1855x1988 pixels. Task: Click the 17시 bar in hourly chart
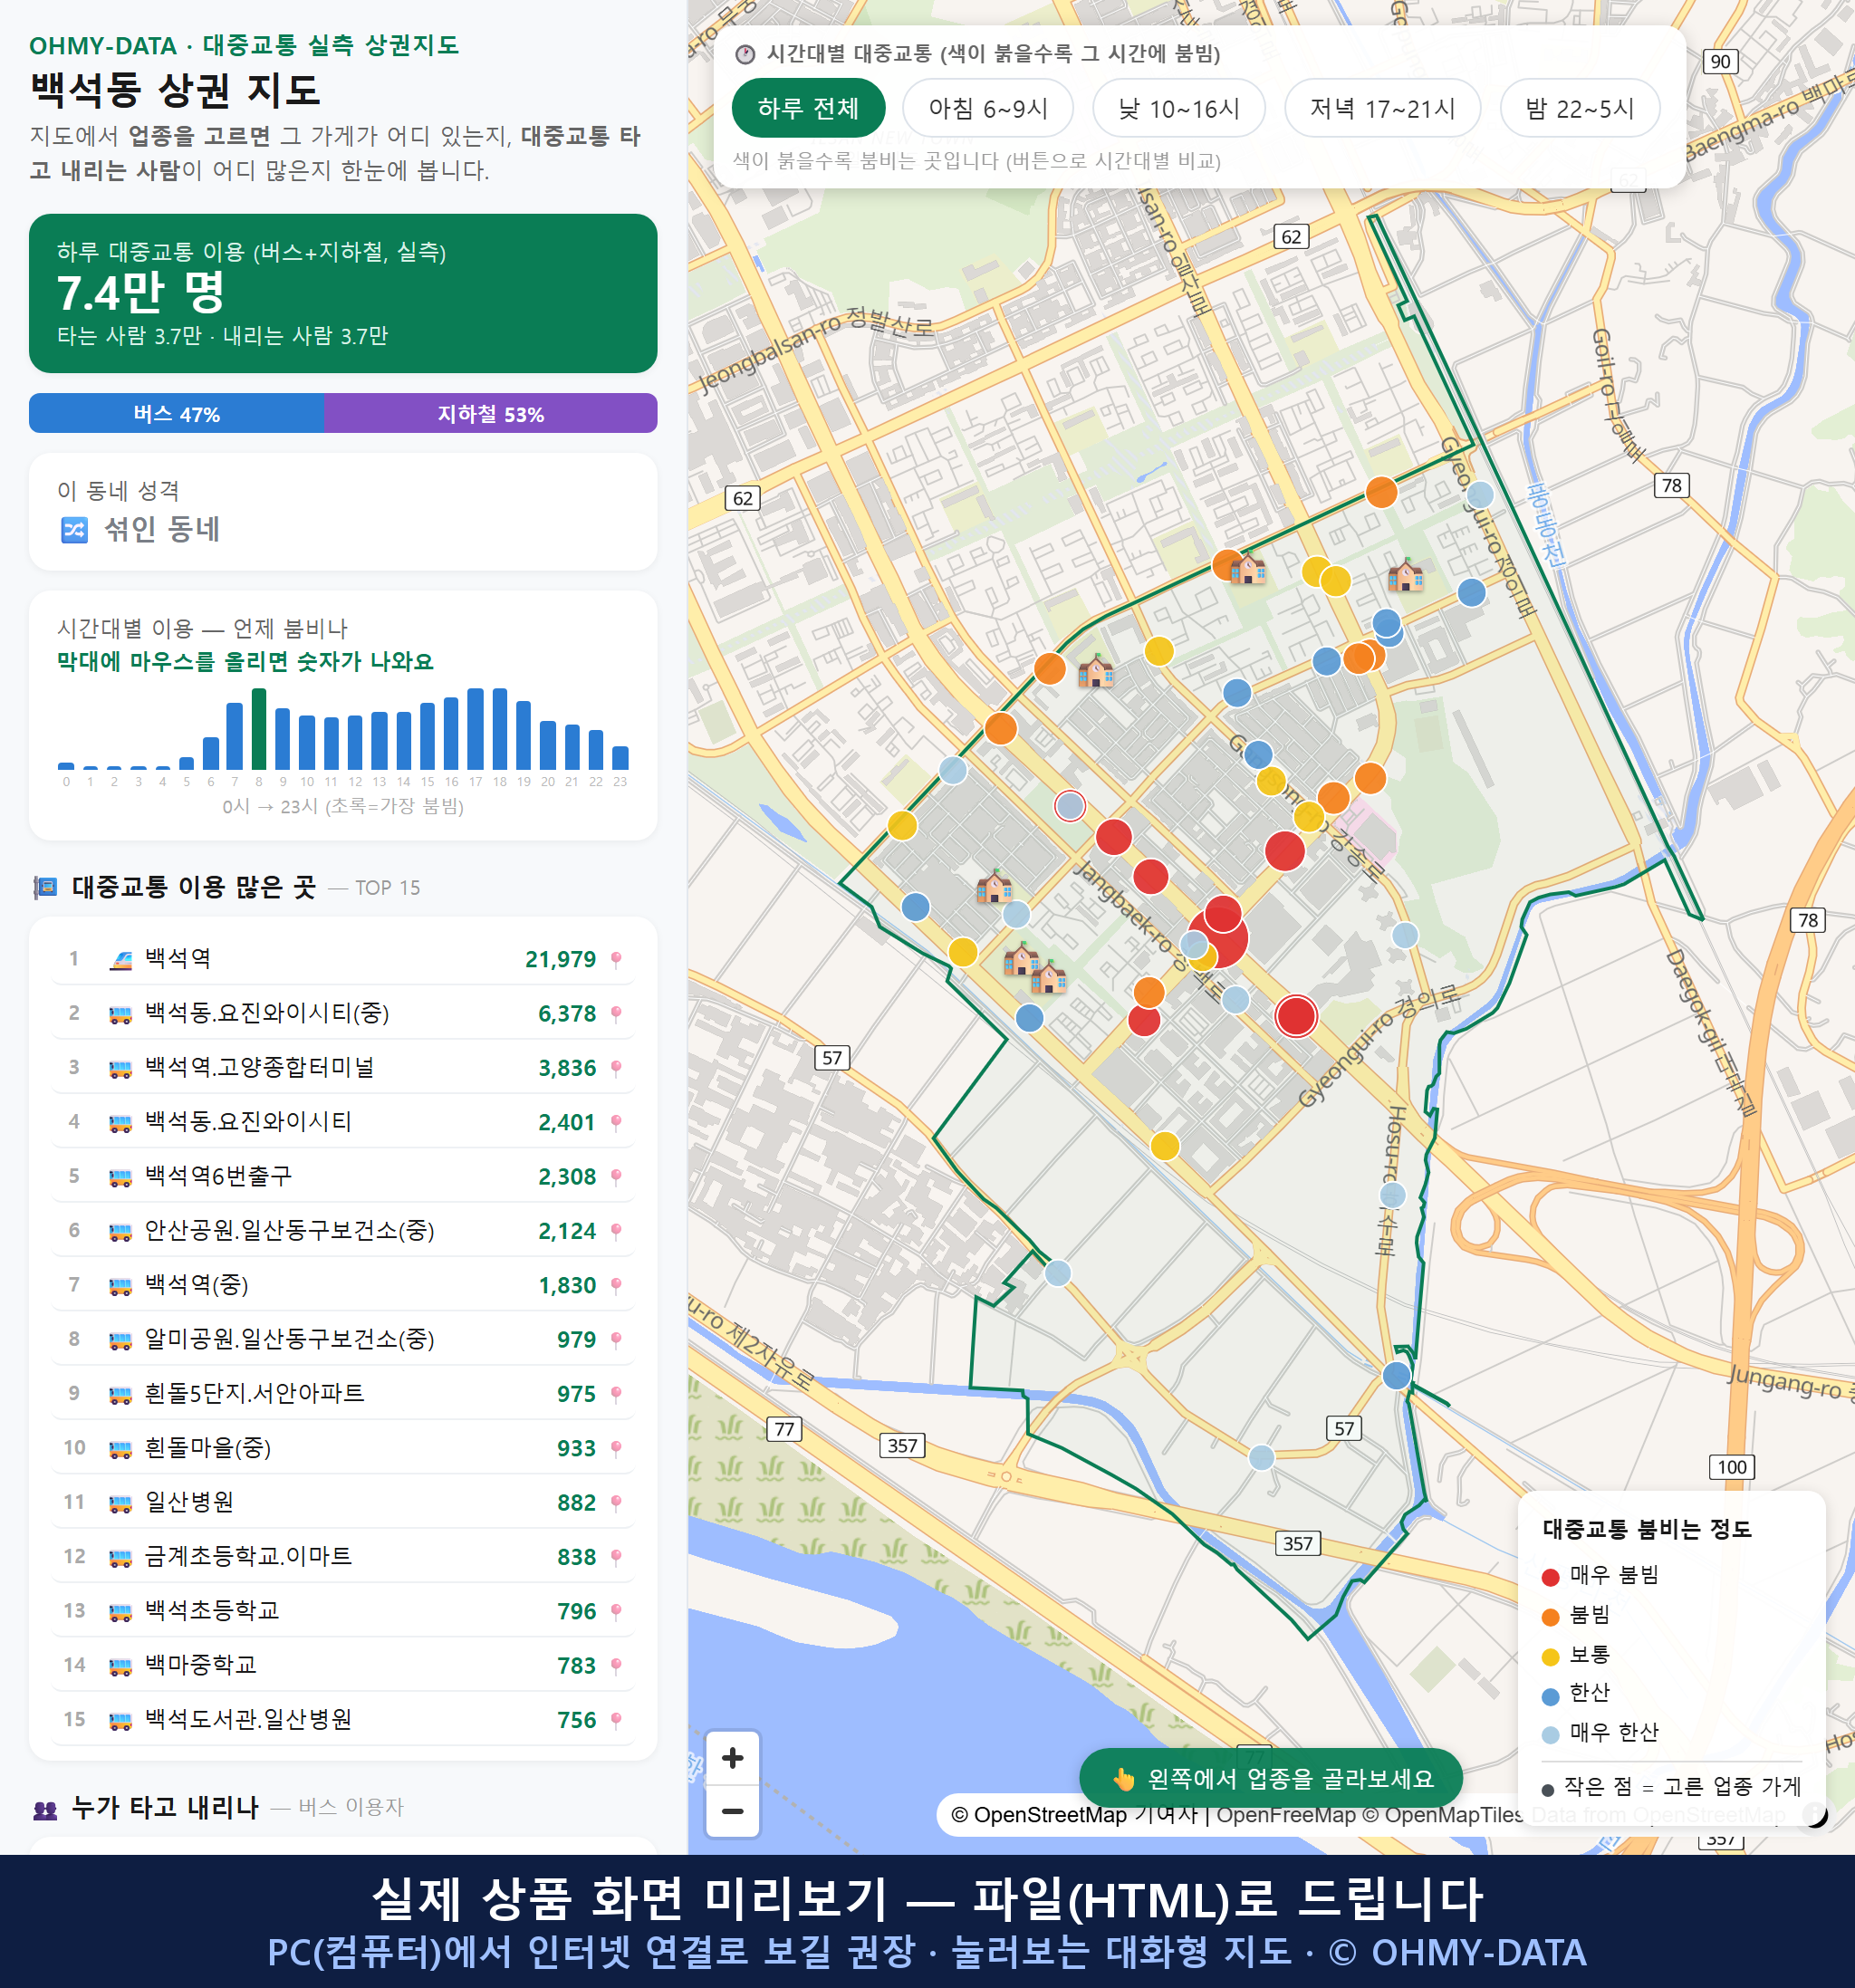click(476, 729)
